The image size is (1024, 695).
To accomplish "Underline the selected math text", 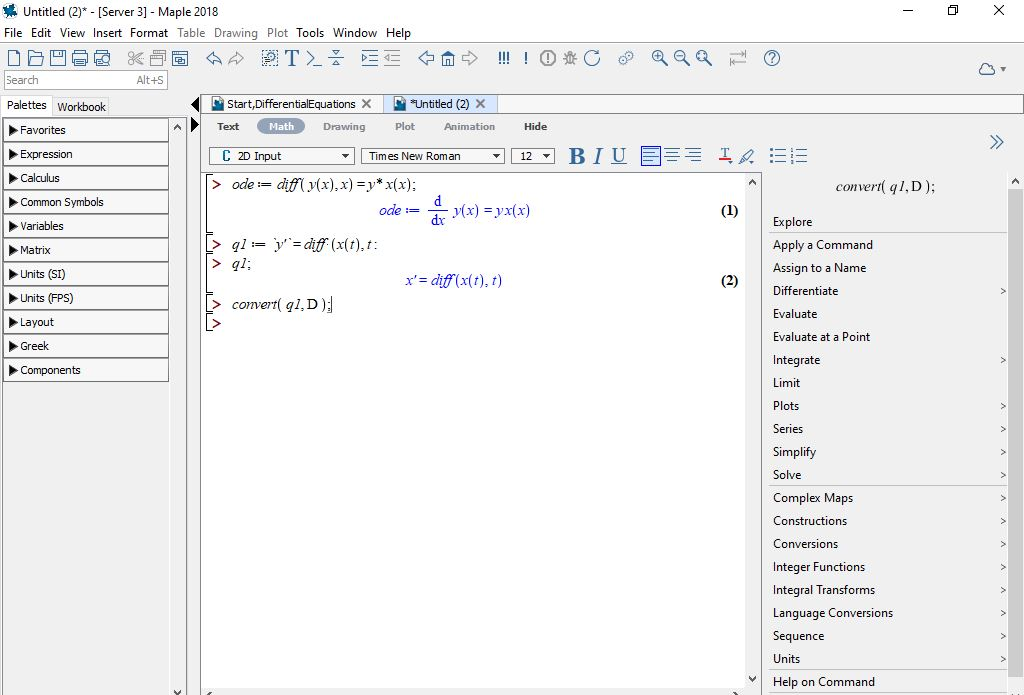I will click(618, 155).
